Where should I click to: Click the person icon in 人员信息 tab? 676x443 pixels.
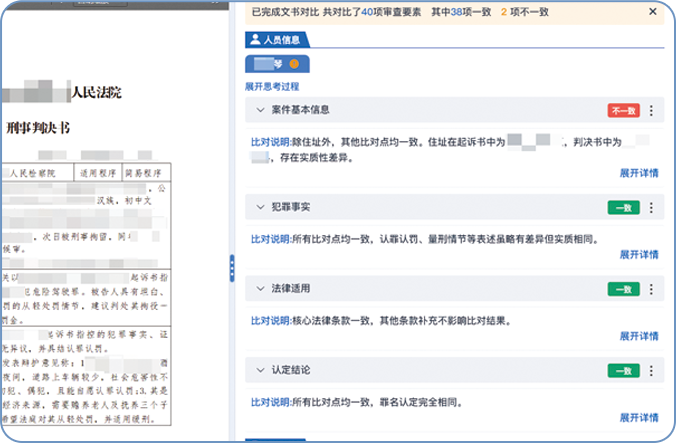click(255, 40)
